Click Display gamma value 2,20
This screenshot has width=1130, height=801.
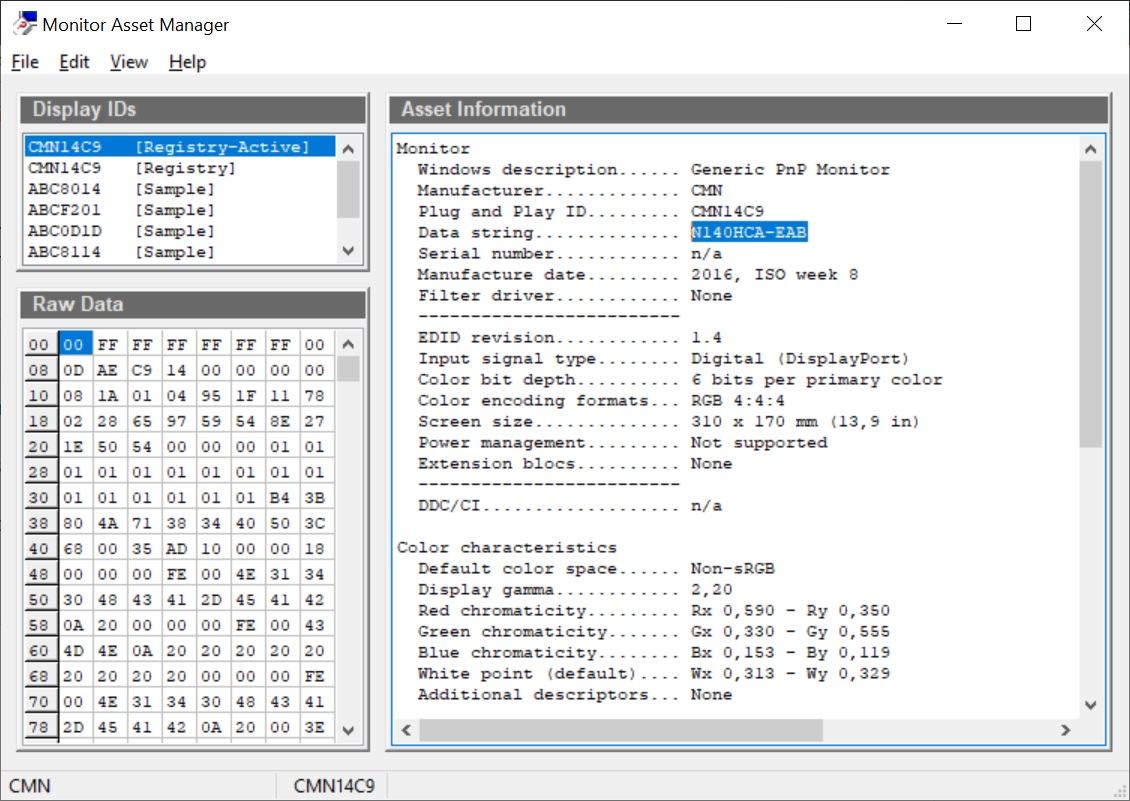coord(711,590)
